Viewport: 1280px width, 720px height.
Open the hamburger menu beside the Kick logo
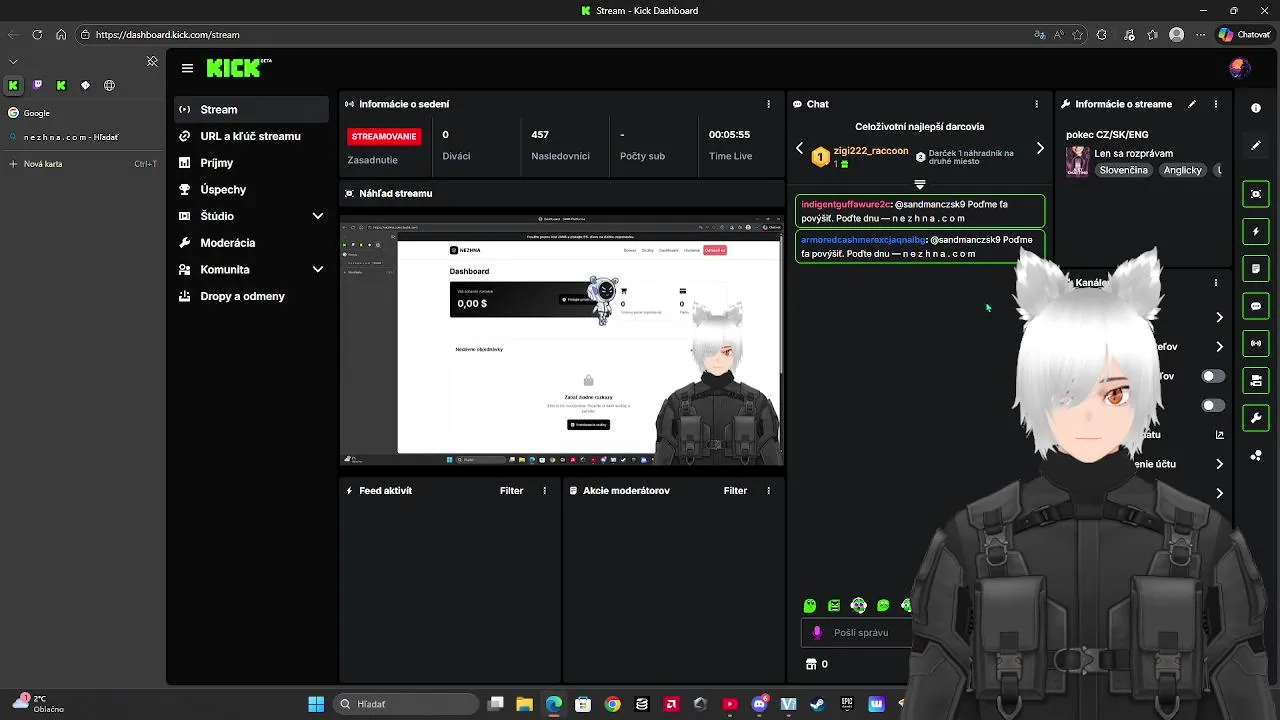click(x=187, y=68)
